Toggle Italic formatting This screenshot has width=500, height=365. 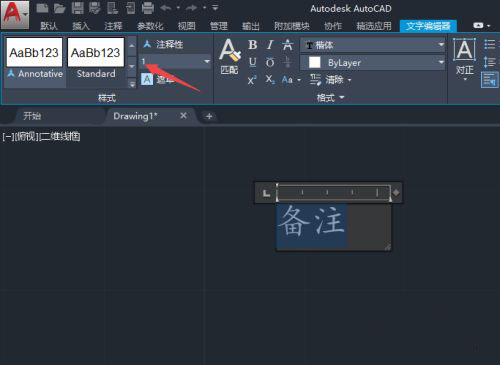coord(270,45)
